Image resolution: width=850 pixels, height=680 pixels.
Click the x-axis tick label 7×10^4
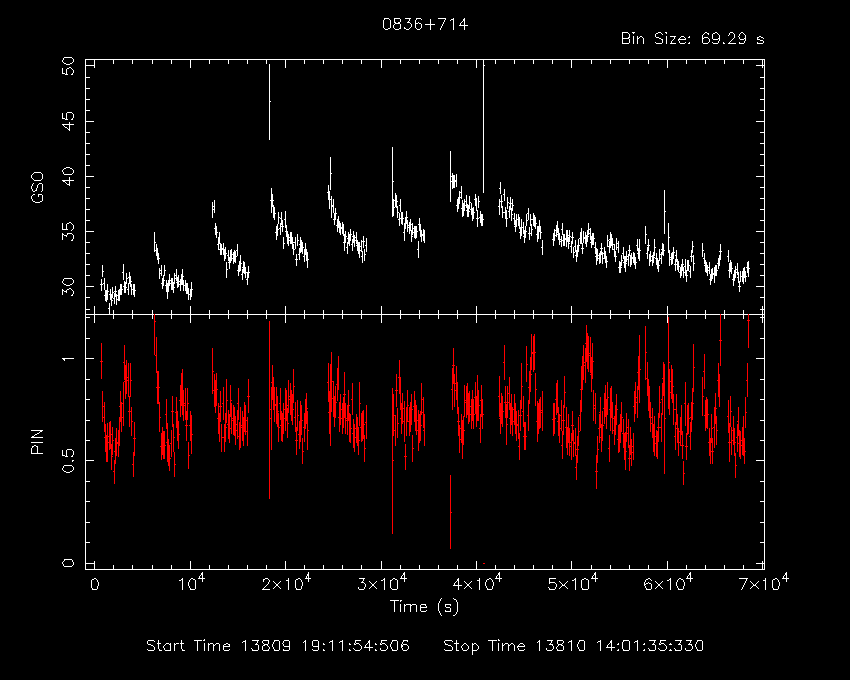763,583
